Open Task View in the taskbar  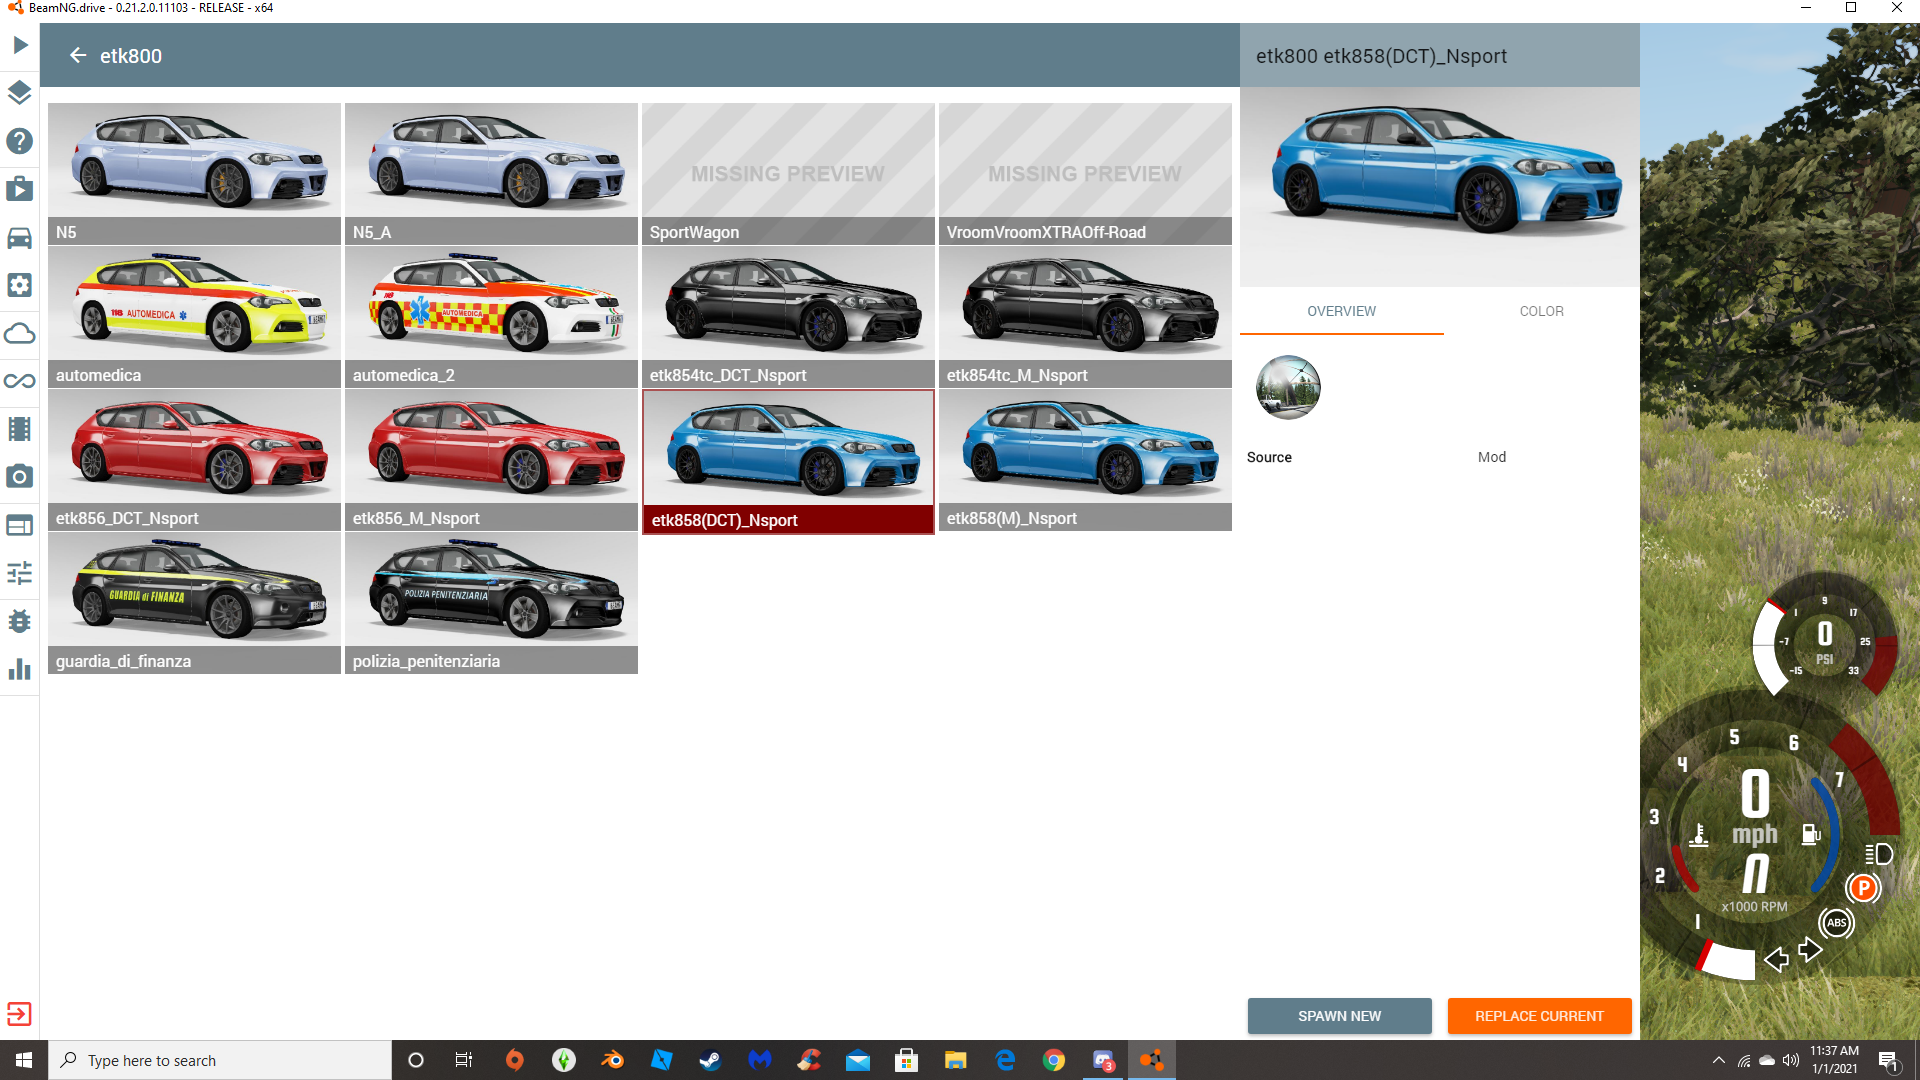(464, 1060)
